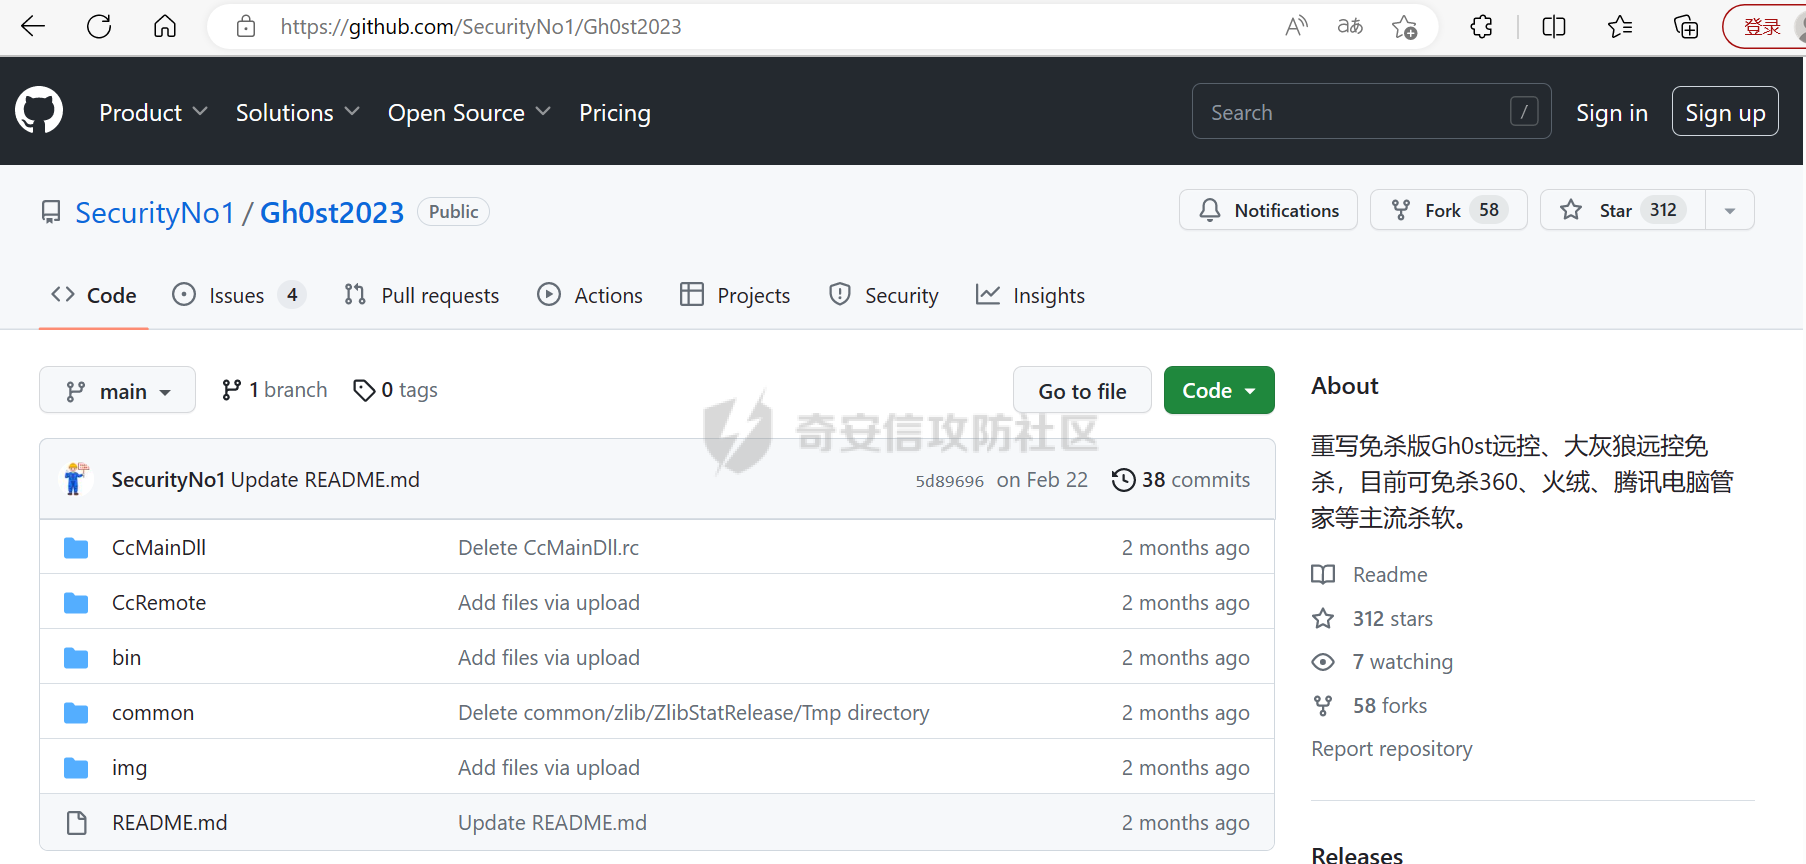Reload the page with refresh icon

pyautogui.click(x=99, y=27)
